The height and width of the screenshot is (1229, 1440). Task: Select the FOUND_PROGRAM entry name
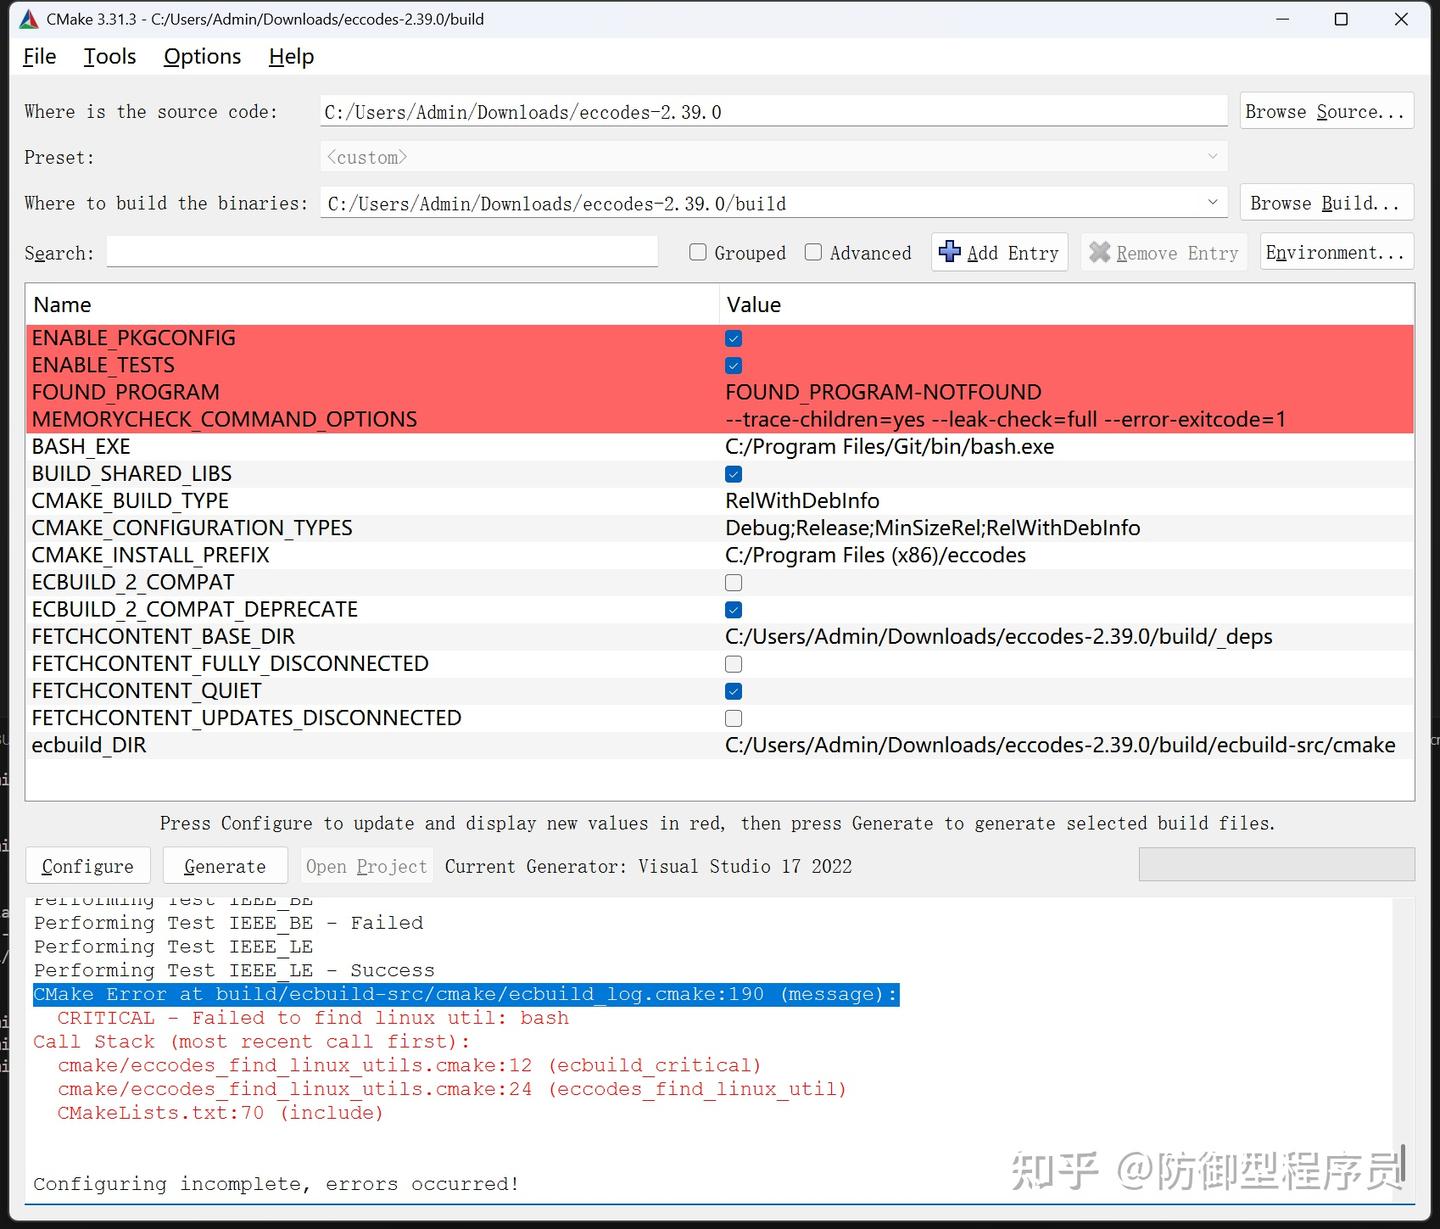pyautogui.click(x=125, y=392)
